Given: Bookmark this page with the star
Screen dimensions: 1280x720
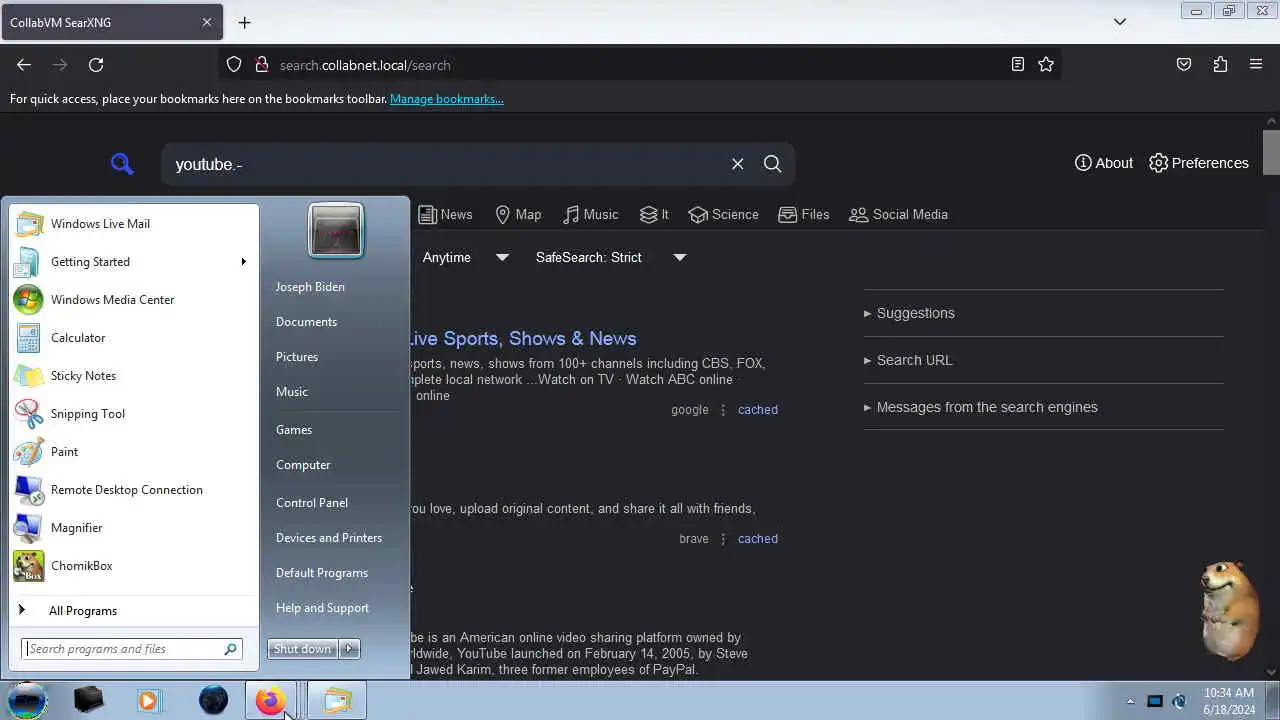Looking at the screenshot, I should tap(1046, 64).
